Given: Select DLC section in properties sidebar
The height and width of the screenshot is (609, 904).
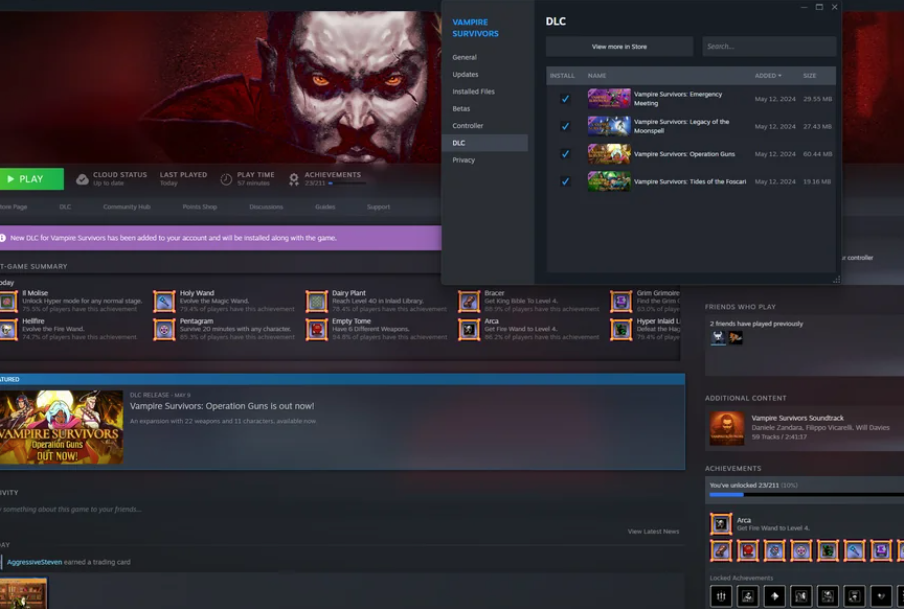Looking at the screenshot, I should (x=485, y=143).
